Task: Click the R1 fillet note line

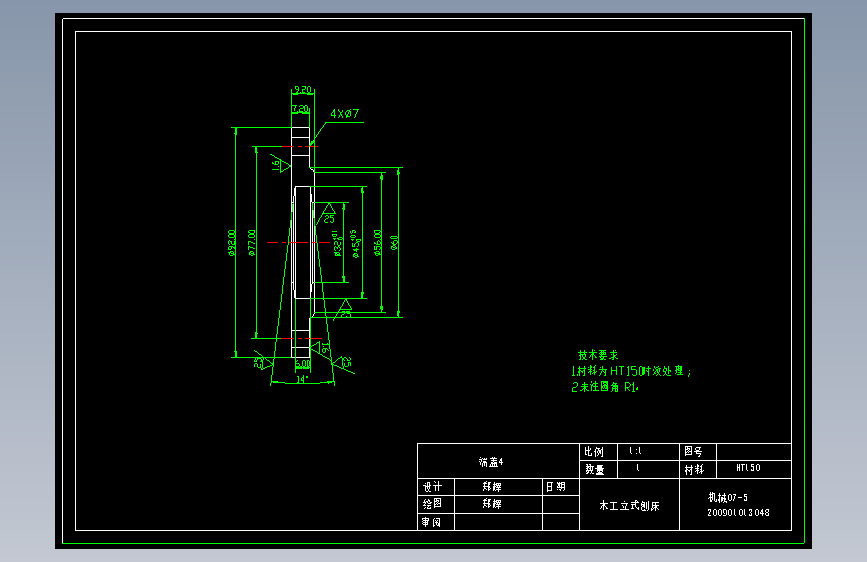Action: [x=605, y=387]
